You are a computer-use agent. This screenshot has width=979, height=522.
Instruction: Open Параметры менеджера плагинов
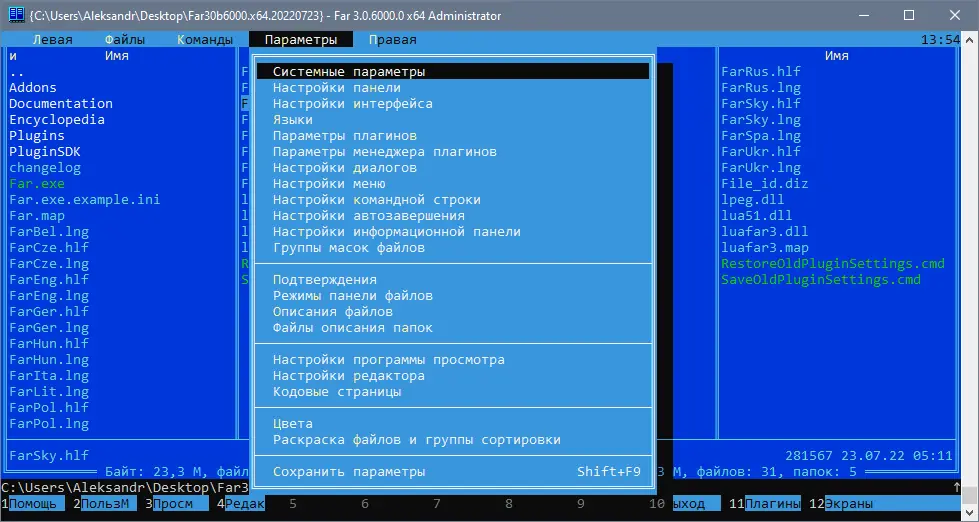[453, 152]
